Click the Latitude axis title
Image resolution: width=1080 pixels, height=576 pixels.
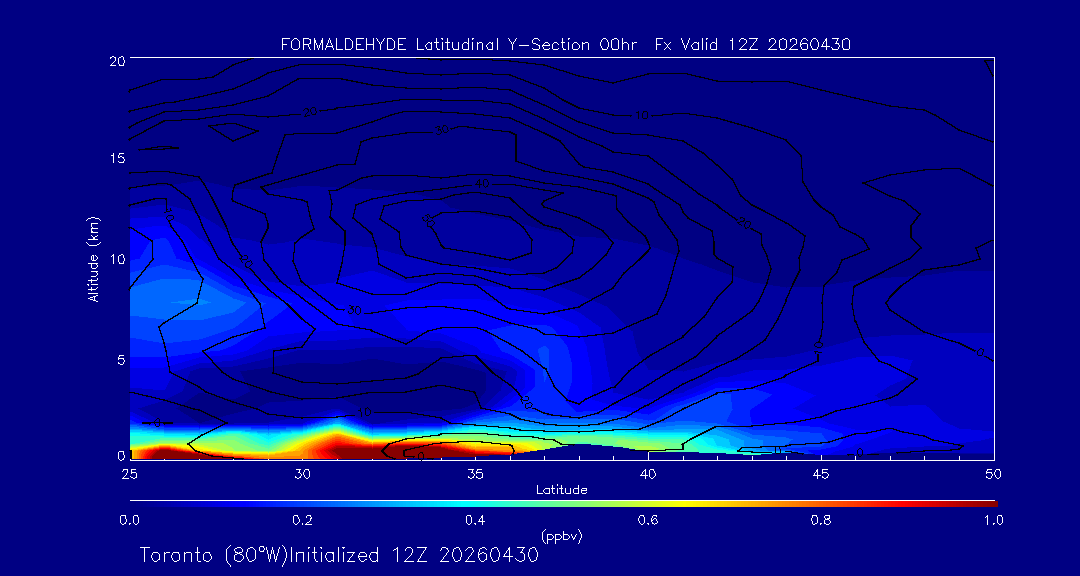click(562, 490)
